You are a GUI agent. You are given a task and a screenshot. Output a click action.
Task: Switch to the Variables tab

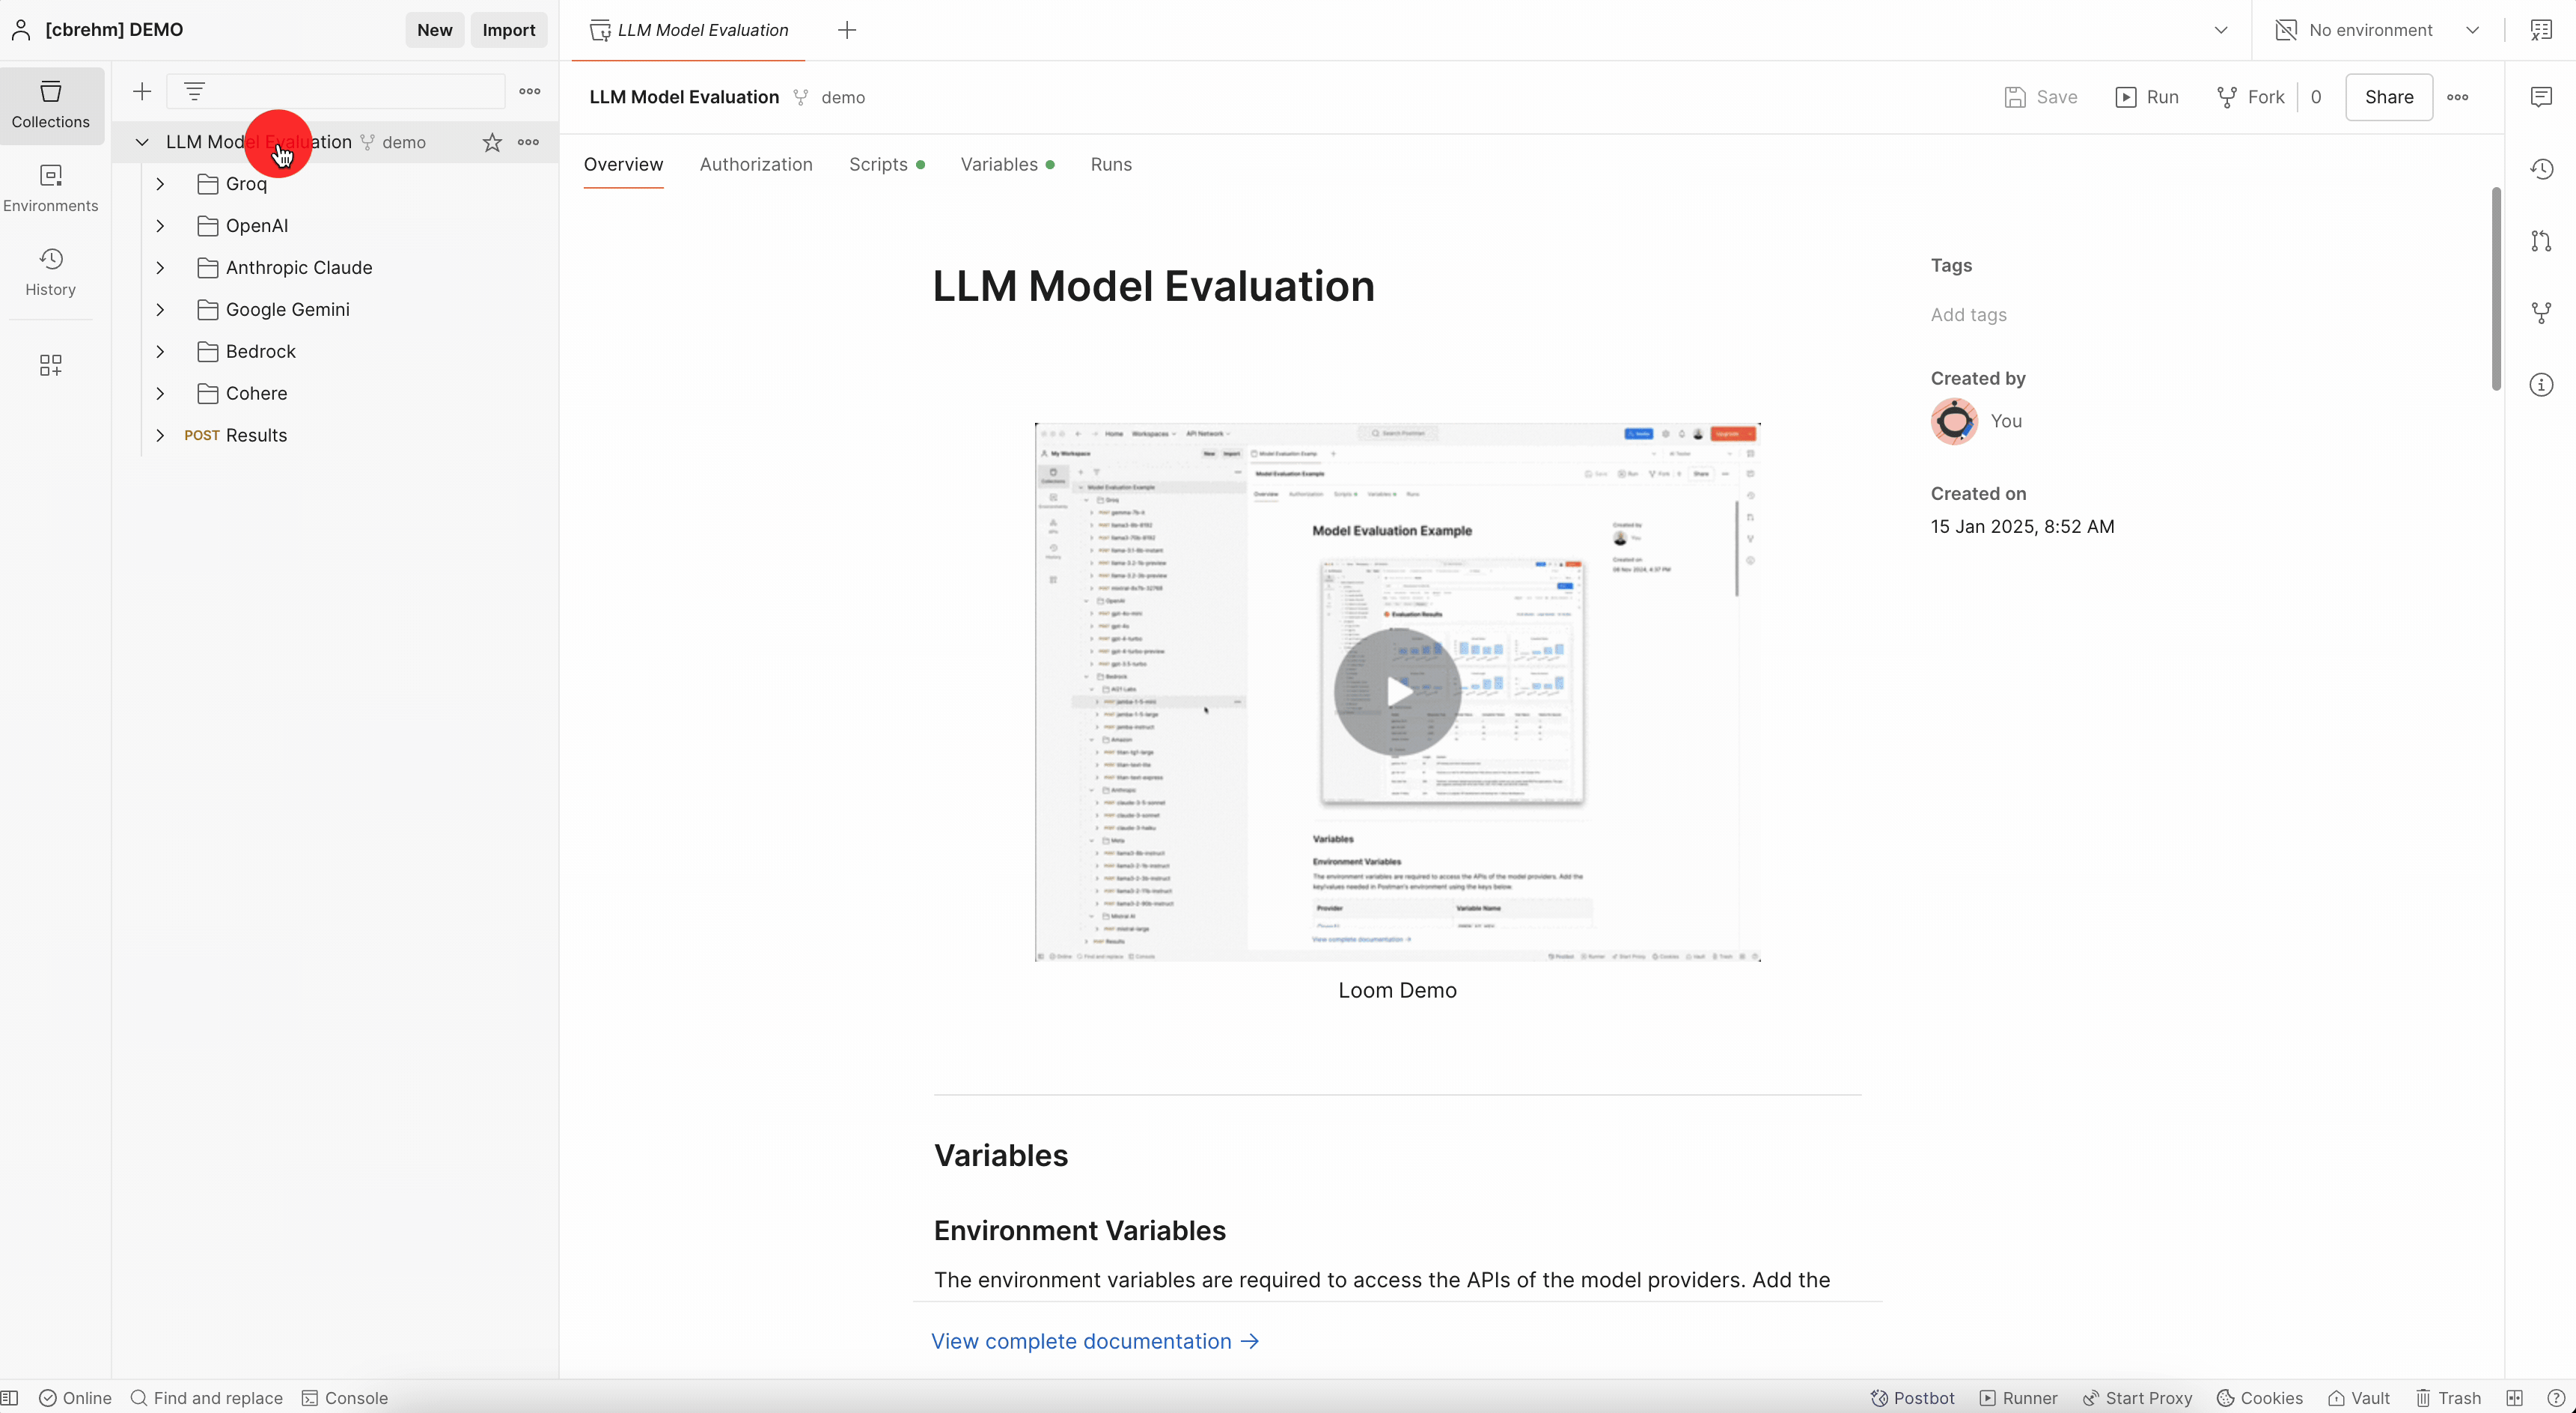pyautogui.click(x=1007, y=165)
